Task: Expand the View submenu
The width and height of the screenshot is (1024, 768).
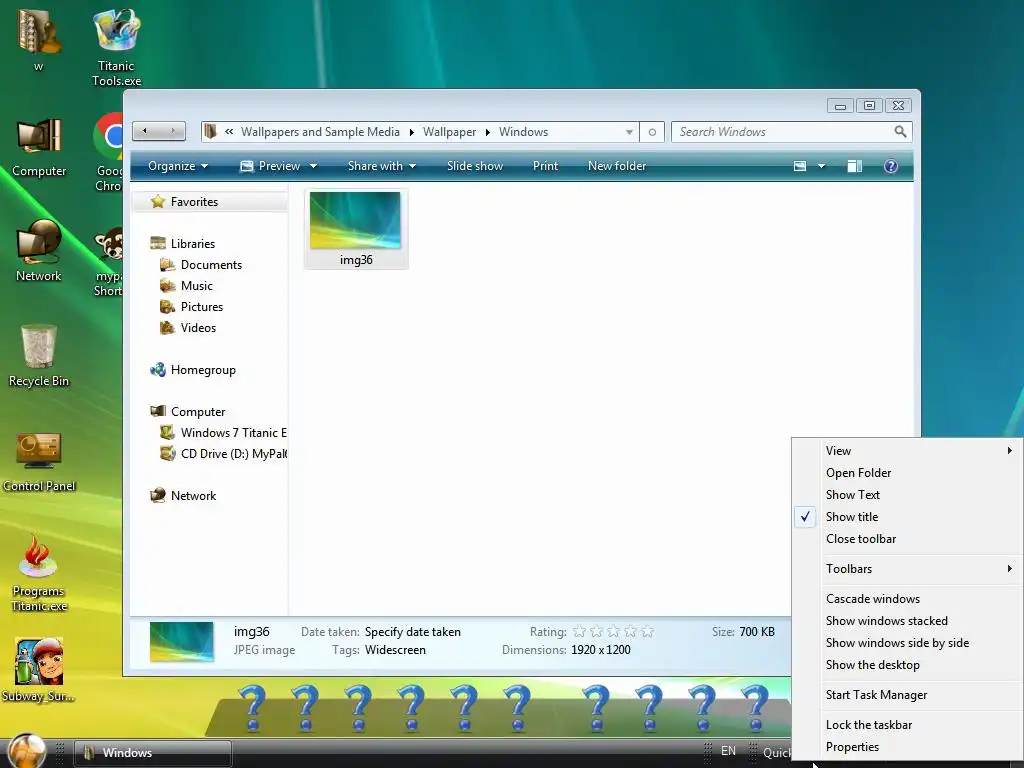Action: click(908, 451)
